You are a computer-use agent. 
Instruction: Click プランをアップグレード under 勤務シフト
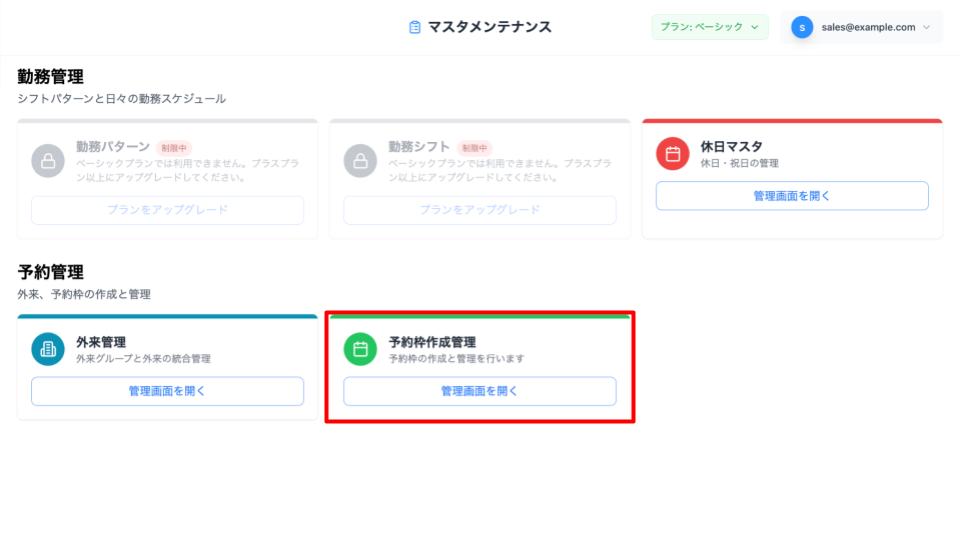(479, 210)
